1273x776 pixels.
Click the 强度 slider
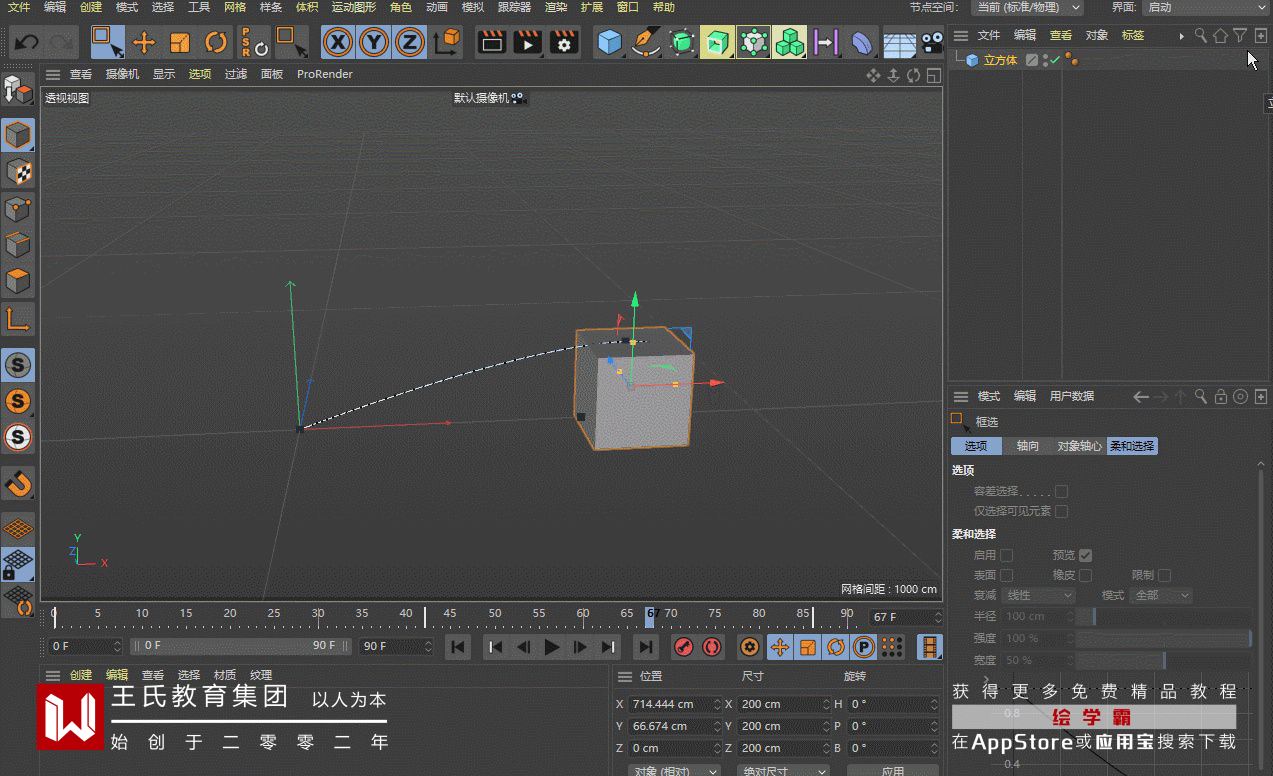click(1164, 638)
